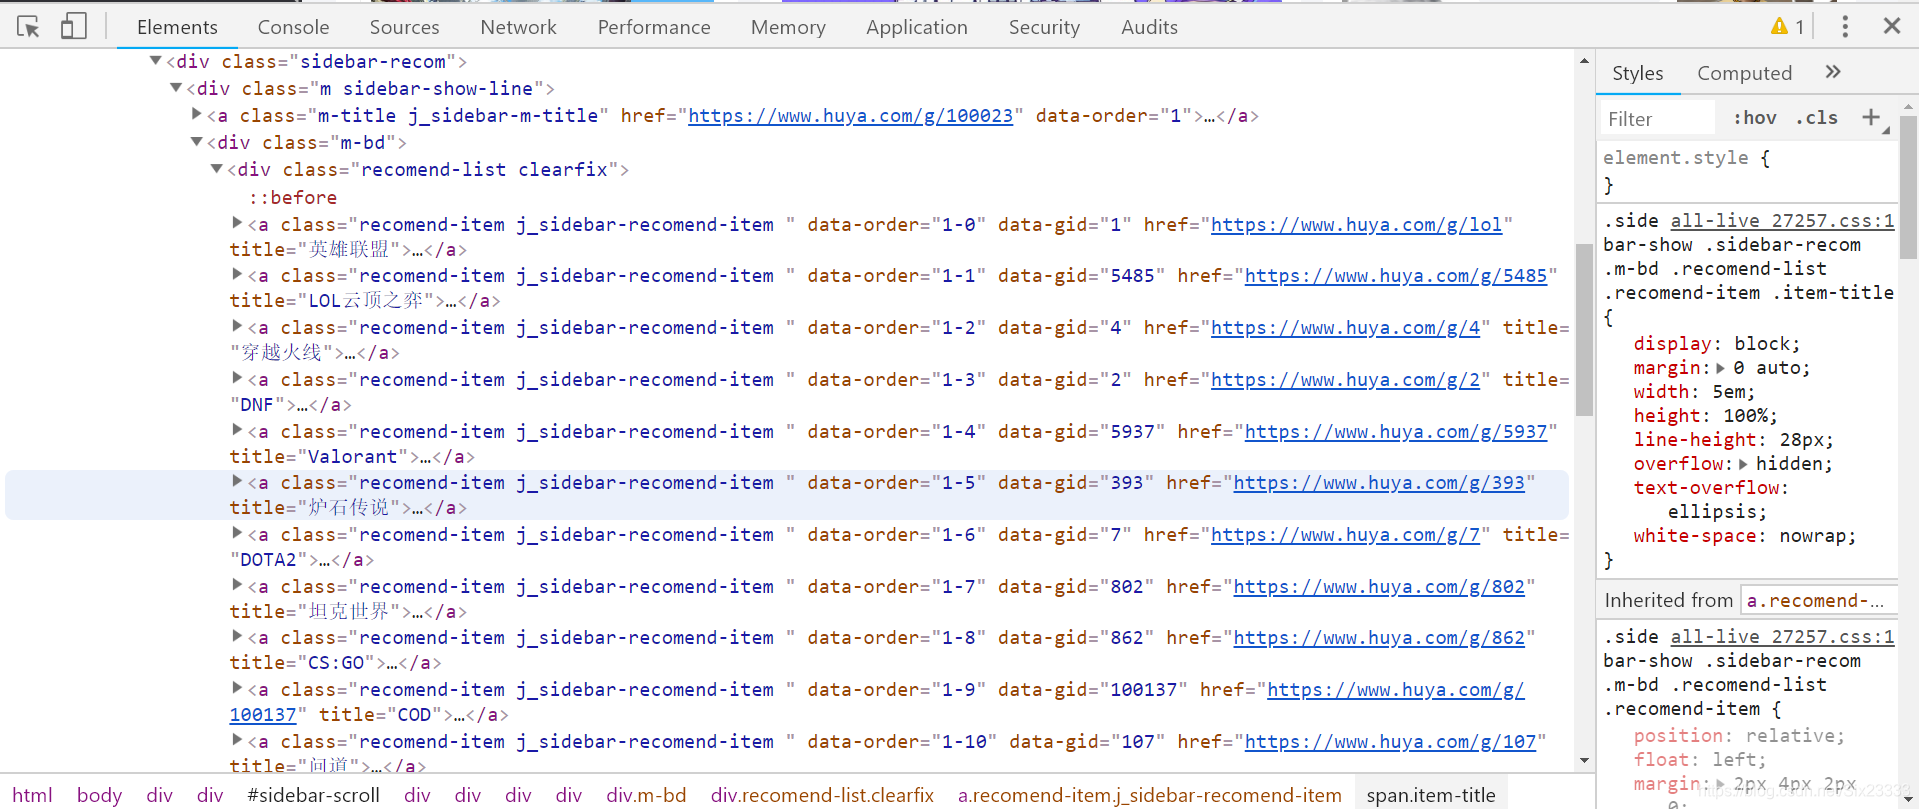The height and width of the screenshot is (809, 1920).
Task: Click the styles Filter input field
Action: point(1658,118)
